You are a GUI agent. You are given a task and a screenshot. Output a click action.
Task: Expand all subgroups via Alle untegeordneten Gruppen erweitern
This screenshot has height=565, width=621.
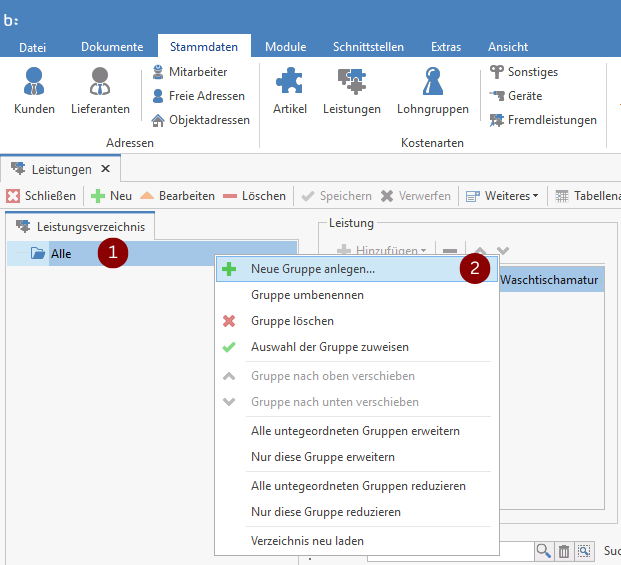pos(355,431)
